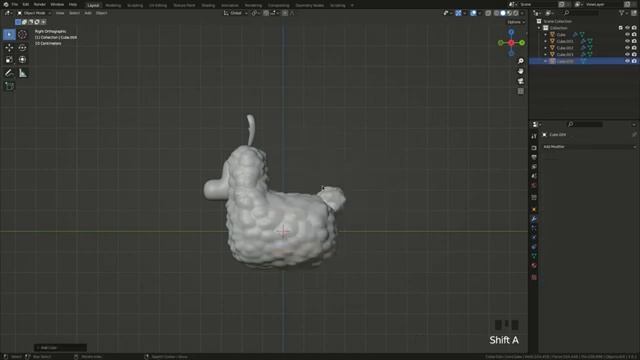Click the pan view hand icon
Image resolution: width=640 pixels, height=360 pixels.
click(x=521, y=71)
